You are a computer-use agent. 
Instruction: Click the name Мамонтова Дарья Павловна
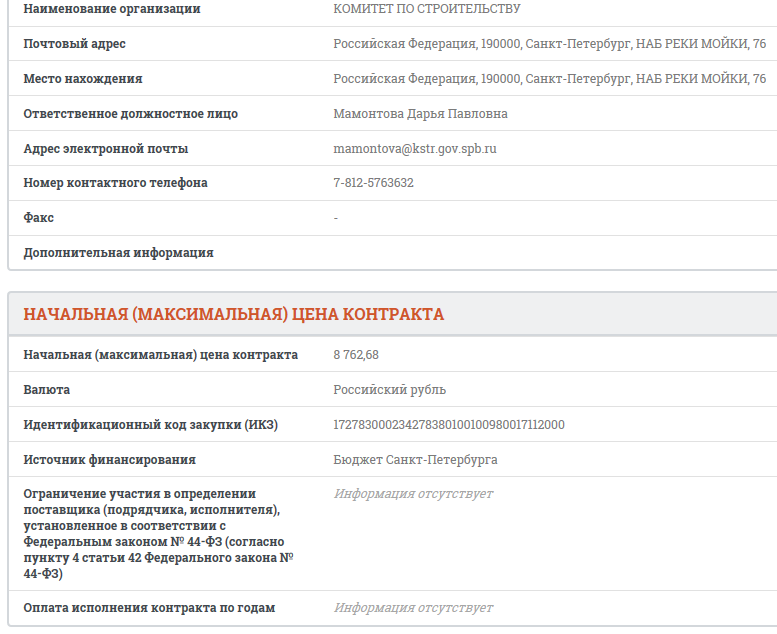[x=420, y=114]
